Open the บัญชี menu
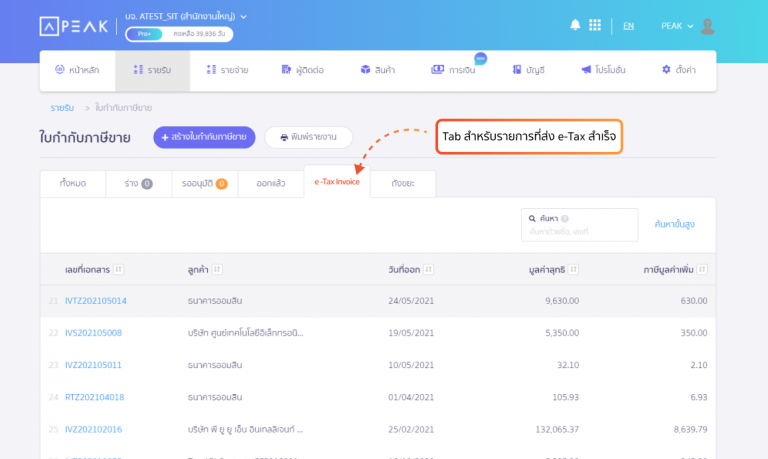 point(528,70)
